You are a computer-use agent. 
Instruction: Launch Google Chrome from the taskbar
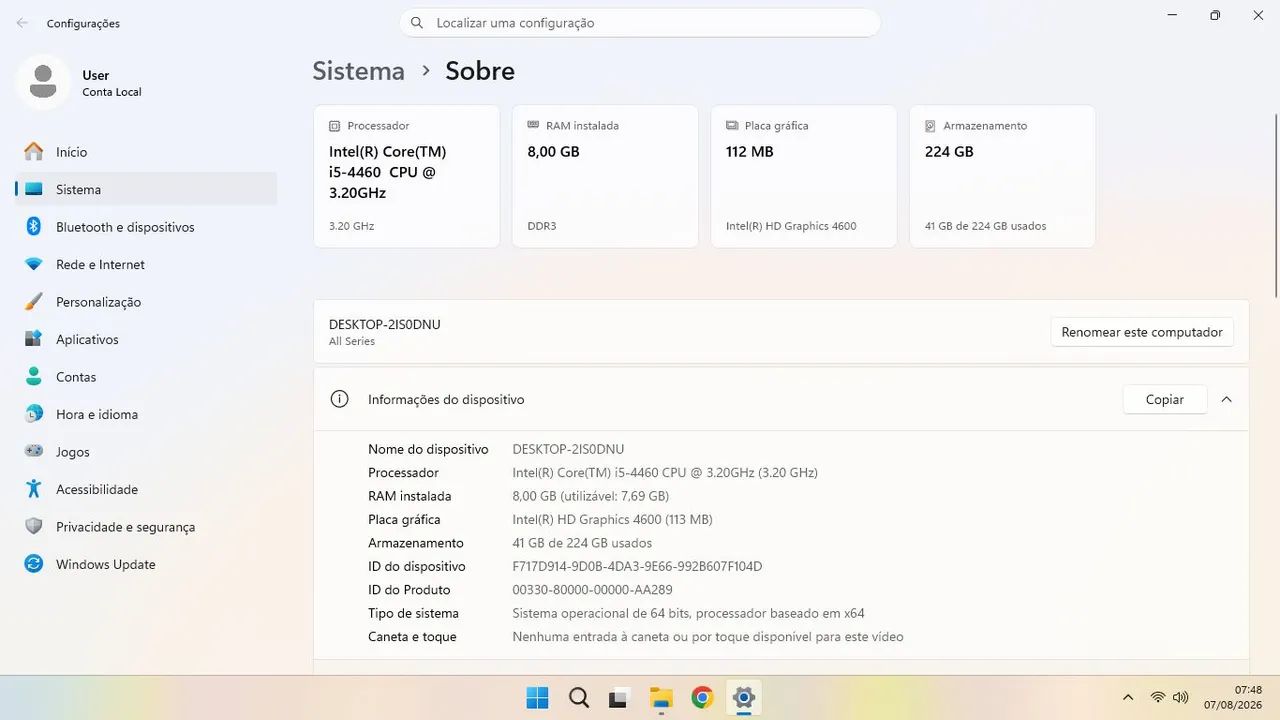(x=702, y=698)
